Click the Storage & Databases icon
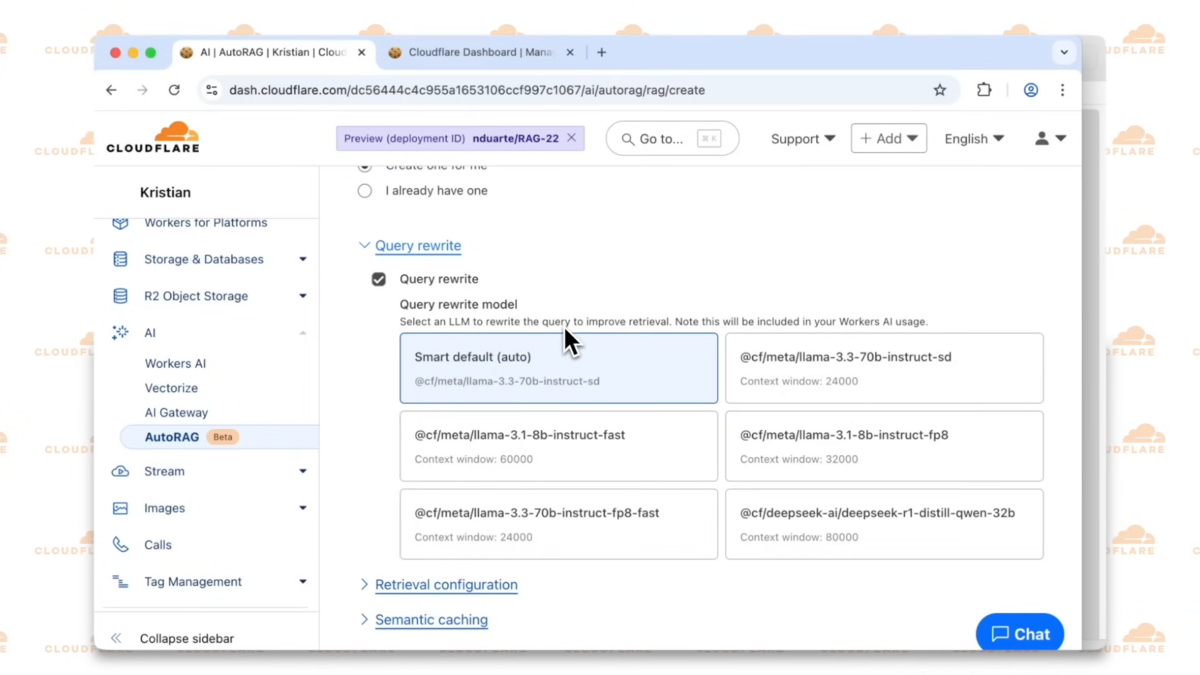1200x675 pixels. (x=120, y=259)
